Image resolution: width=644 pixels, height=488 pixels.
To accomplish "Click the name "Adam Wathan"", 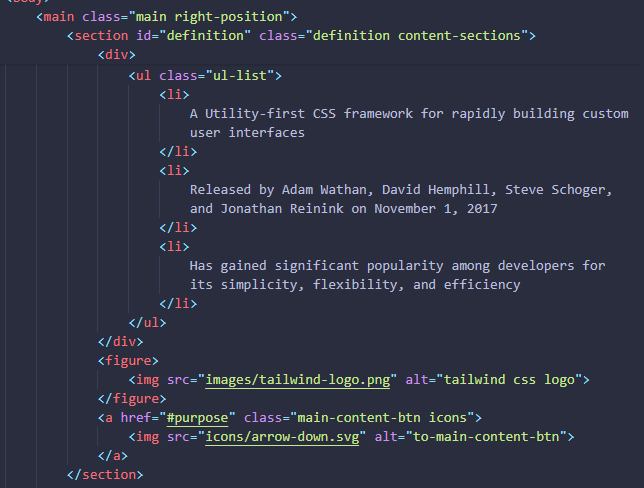I will click(x=324, y=190).
